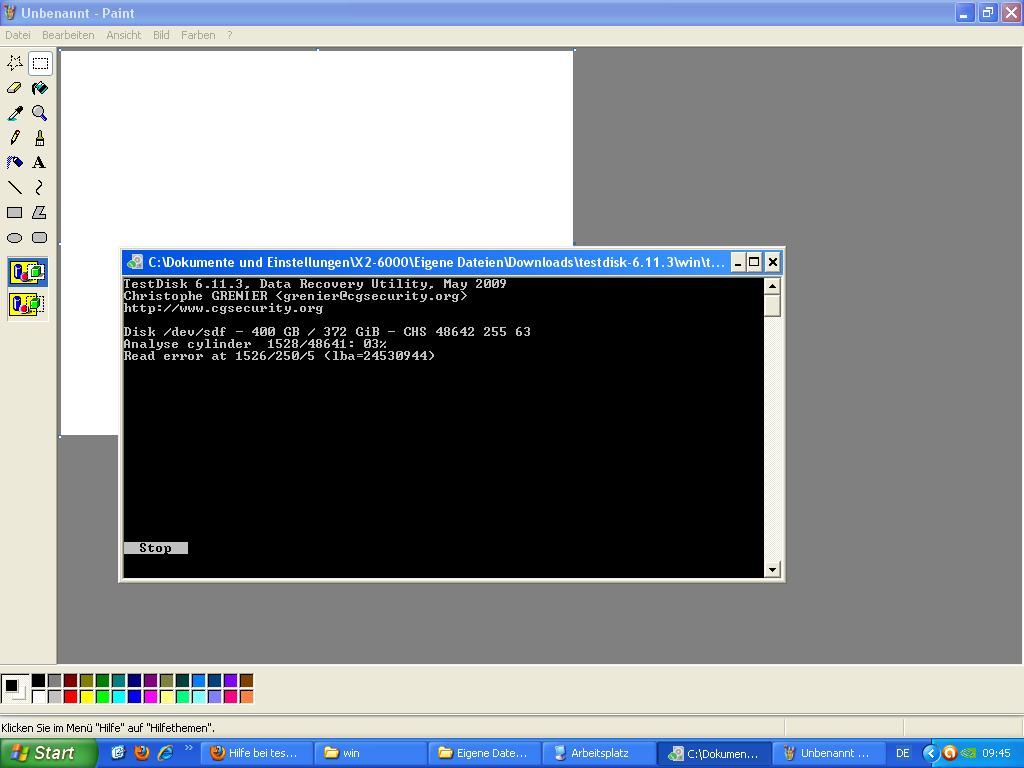The height and width of the screenshot is (768, 1024).
Task: Choose the Airbrush tool
Action: [15, 163]
